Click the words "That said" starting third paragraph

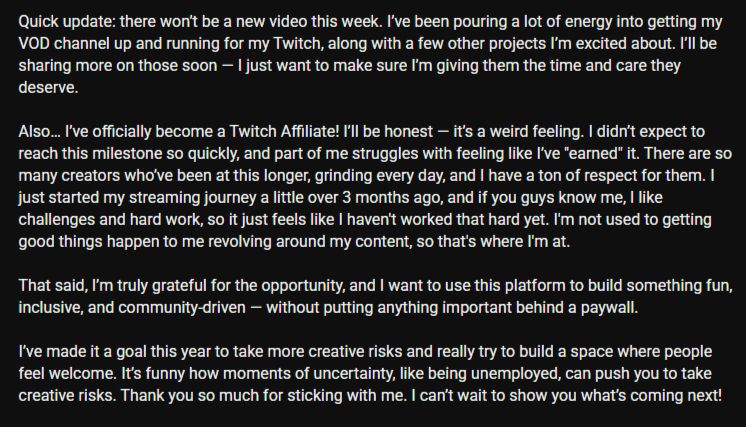point(52,285)
